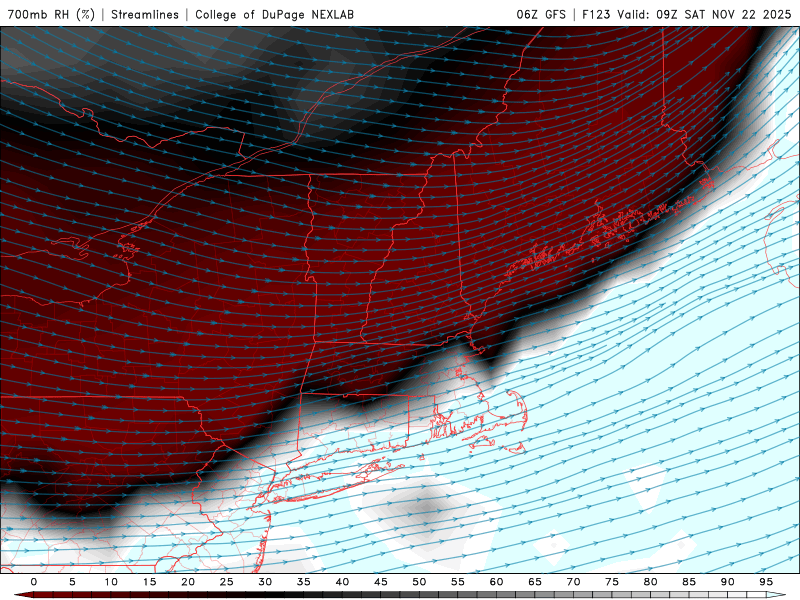Click the 50 value on the RH scale

click(419, 582)
